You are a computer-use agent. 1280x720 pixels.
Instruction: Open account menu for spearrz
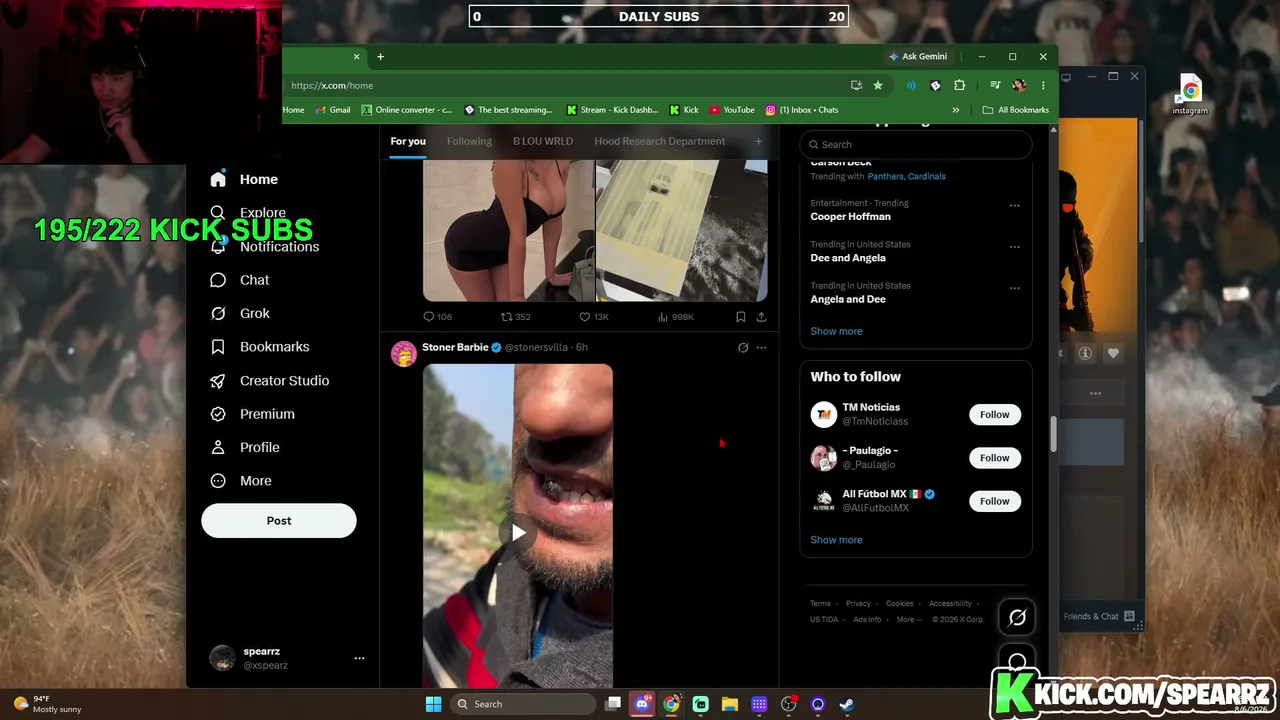(359, 658)
